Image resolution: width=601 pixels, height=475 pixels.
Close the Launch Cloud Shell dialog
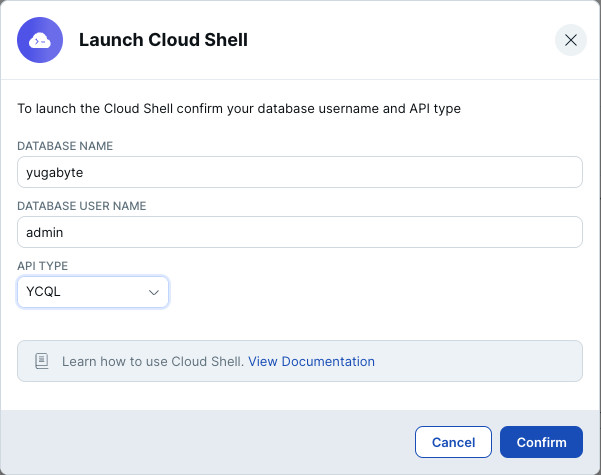click(571, 40)
